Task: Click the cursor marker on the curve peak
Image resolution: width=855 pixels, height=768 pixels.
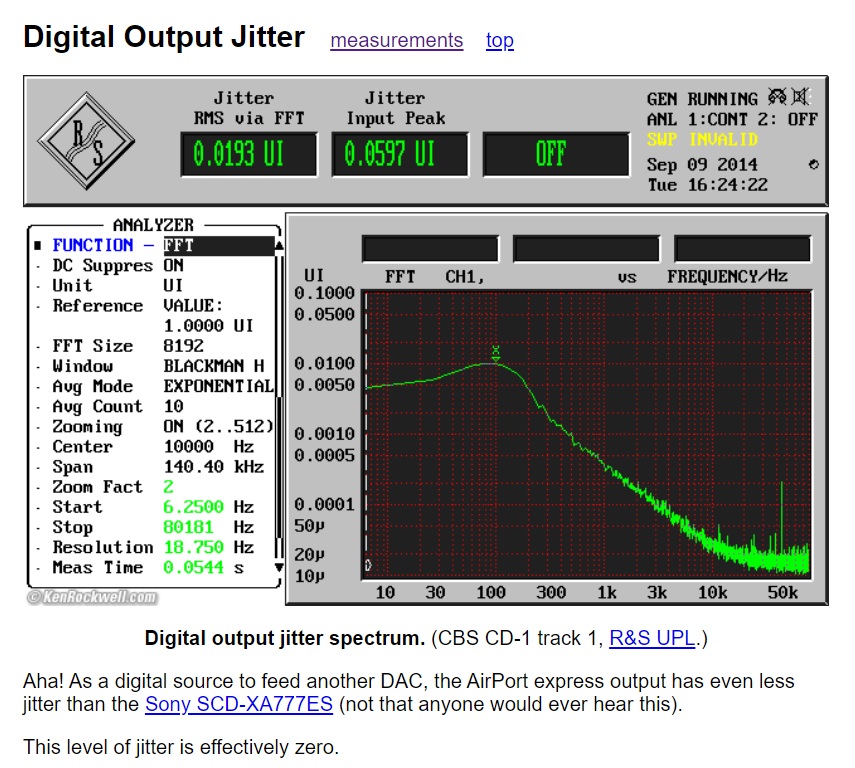Action: click(x=496, y=353)
